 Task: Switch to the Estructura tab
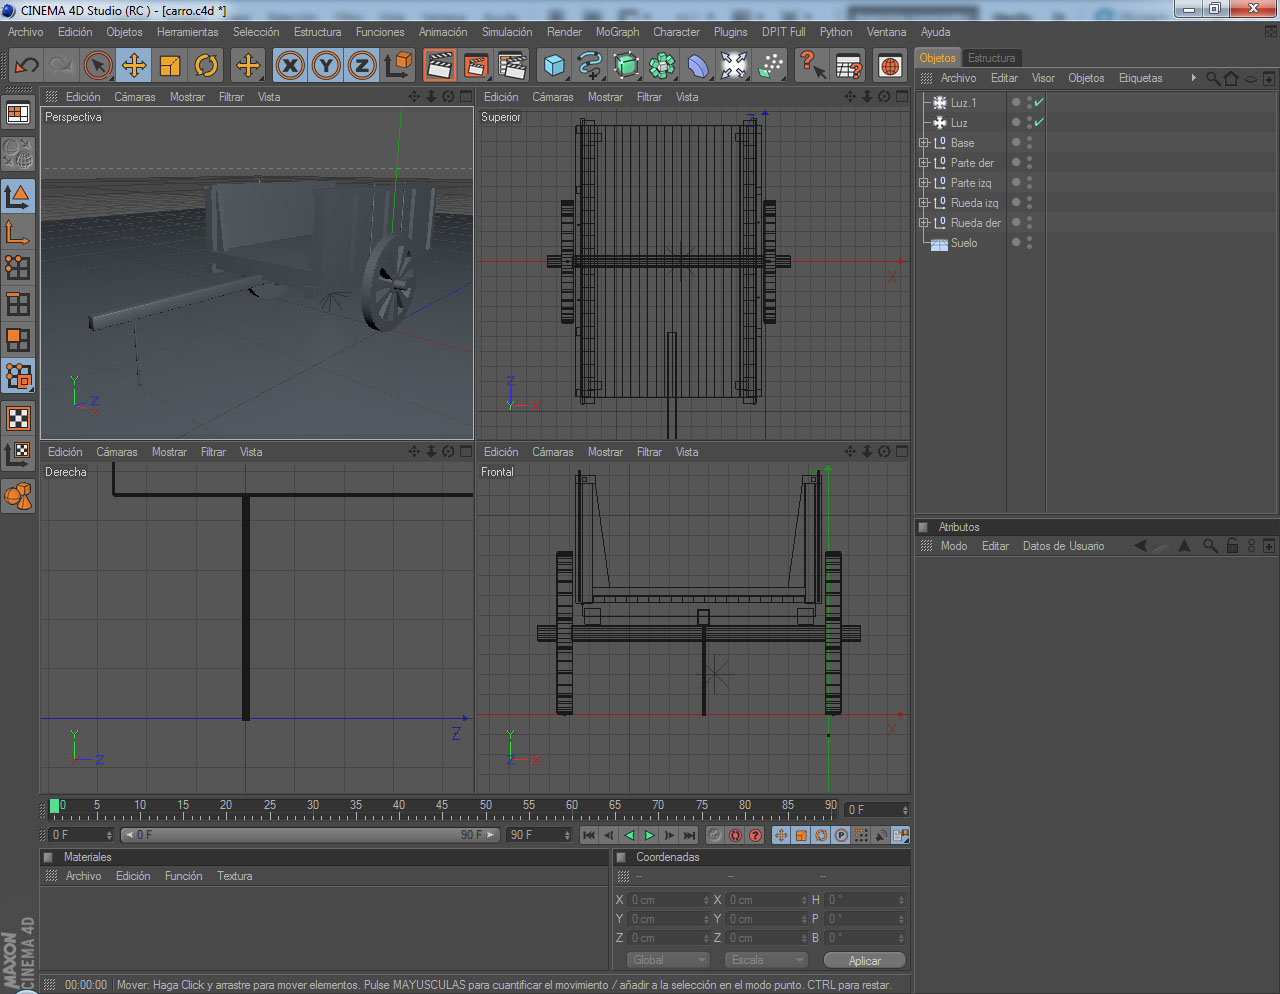(x=991, y=58)
